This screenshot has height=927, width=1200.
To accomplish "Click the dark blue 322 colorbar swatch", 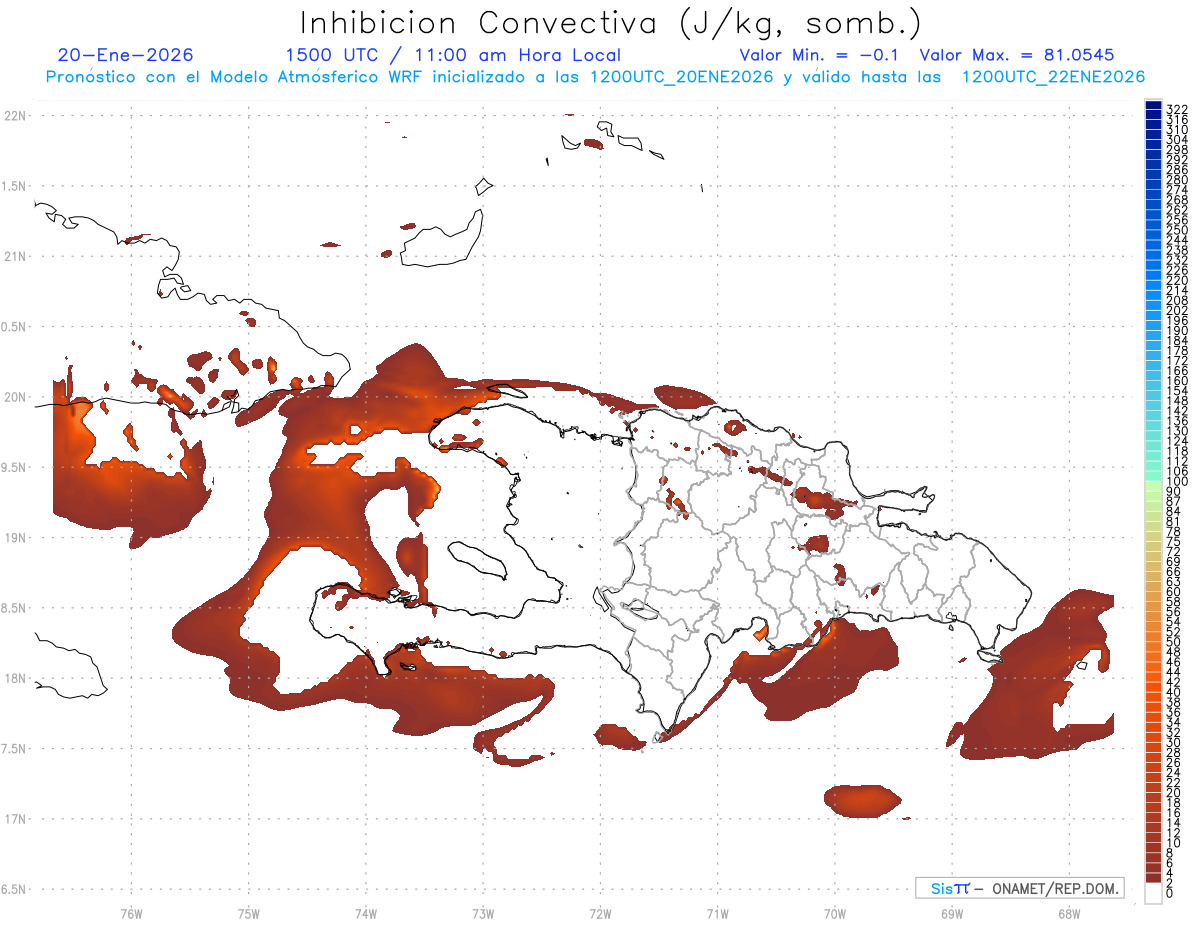I will pyautogui.click(x=1153, y=105).
